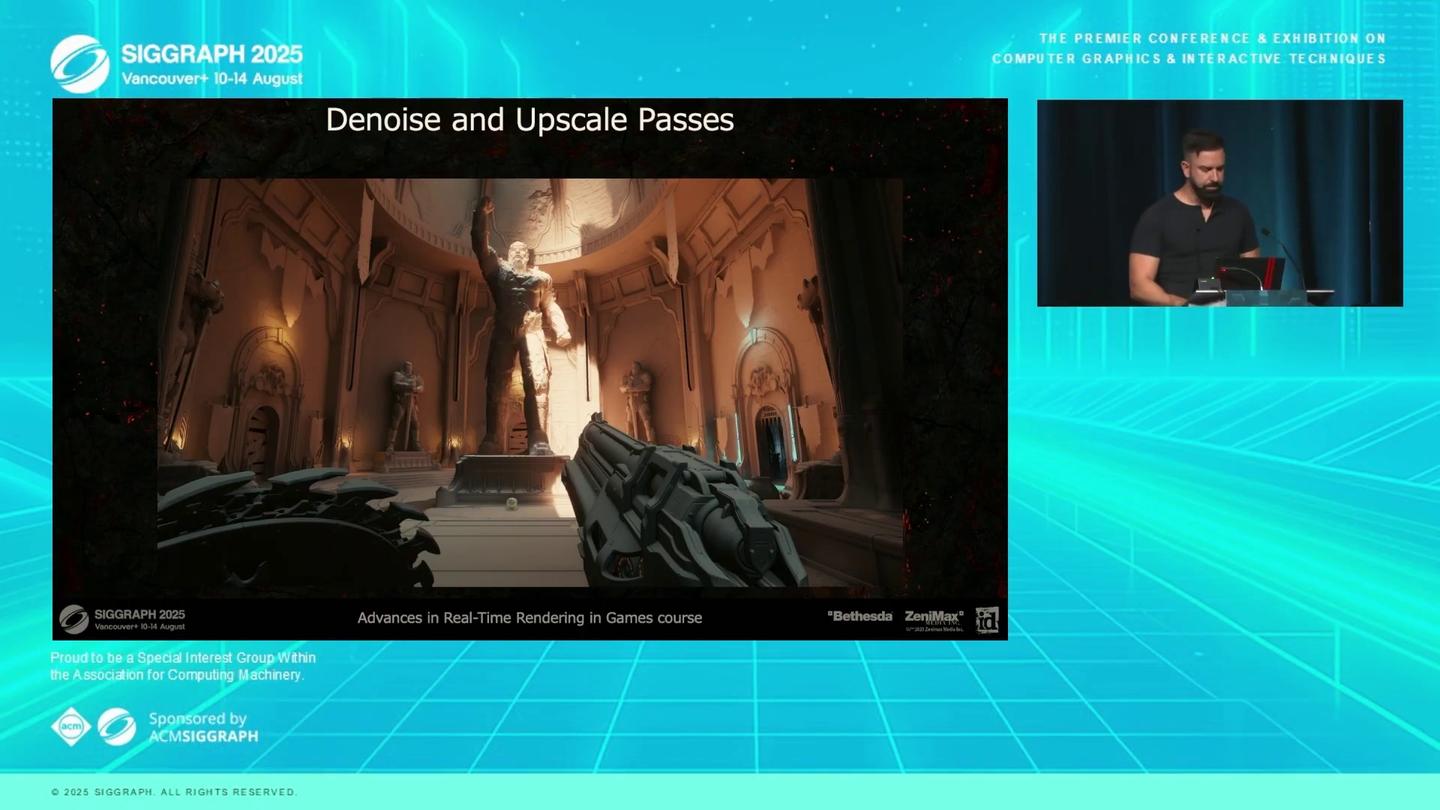This screenshot has width=1440, height=810.
Task: Click the ACM diamond logo
Action: coord(71,727)
